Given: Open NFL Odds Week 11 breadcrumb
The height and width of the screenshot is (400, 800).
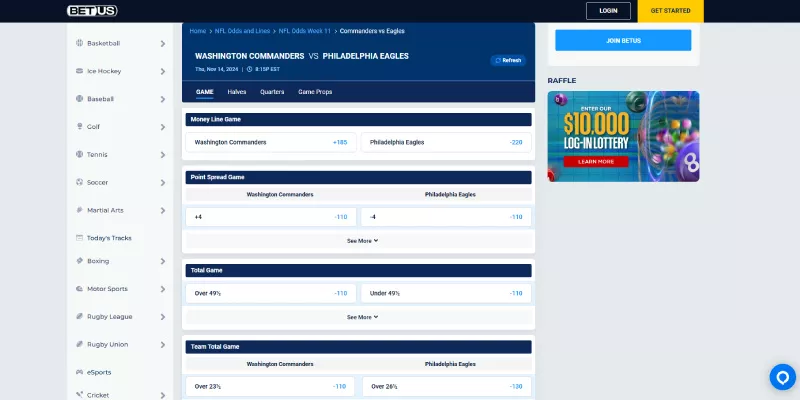Looking at the screenshot, I should pyautogui.click(x=305, y=31).
